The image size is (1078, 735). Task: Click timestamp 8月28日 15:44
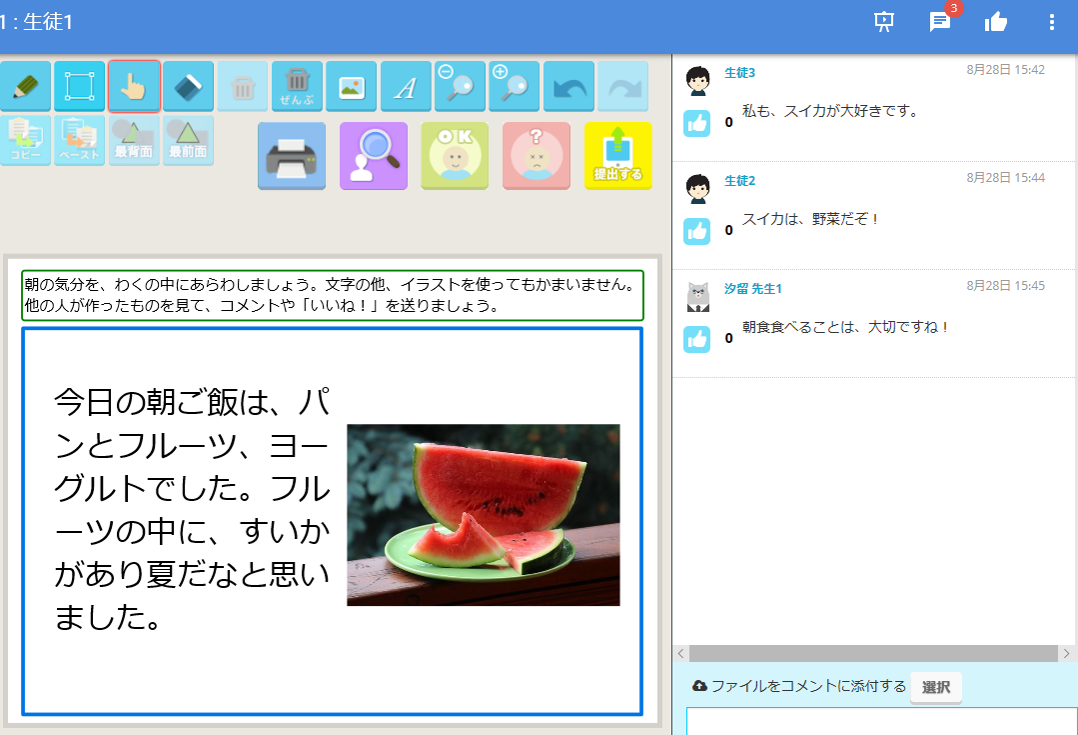point(1005,178)
